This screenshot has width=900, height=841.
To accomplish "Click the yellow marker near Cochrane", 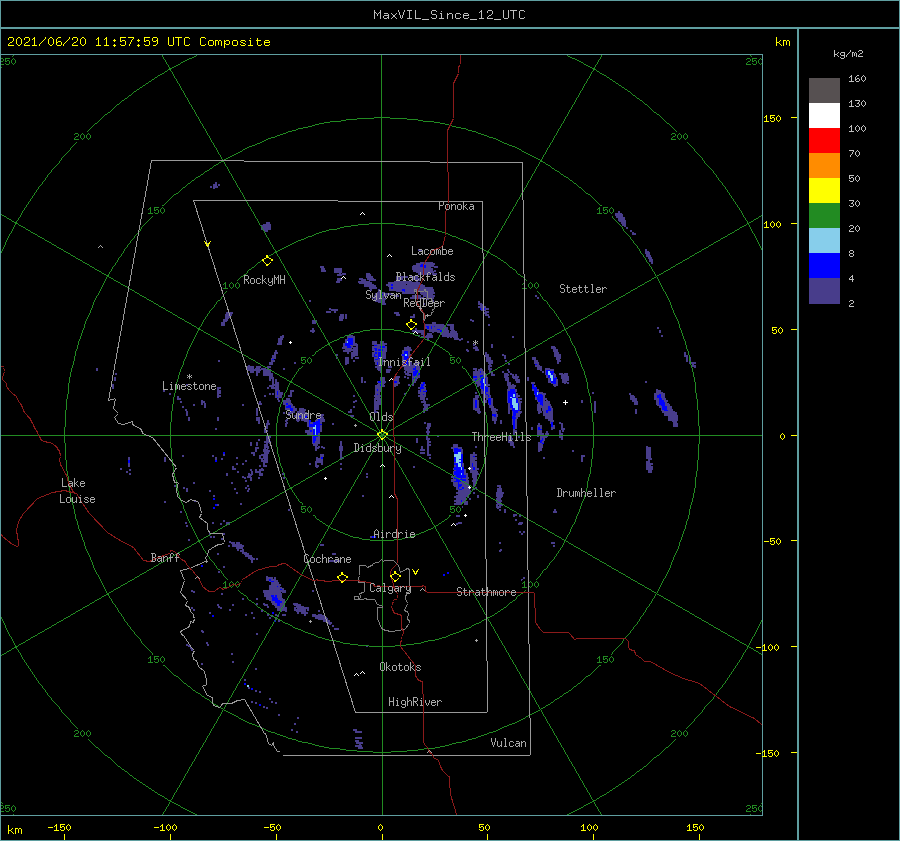I will coord(342,577).
